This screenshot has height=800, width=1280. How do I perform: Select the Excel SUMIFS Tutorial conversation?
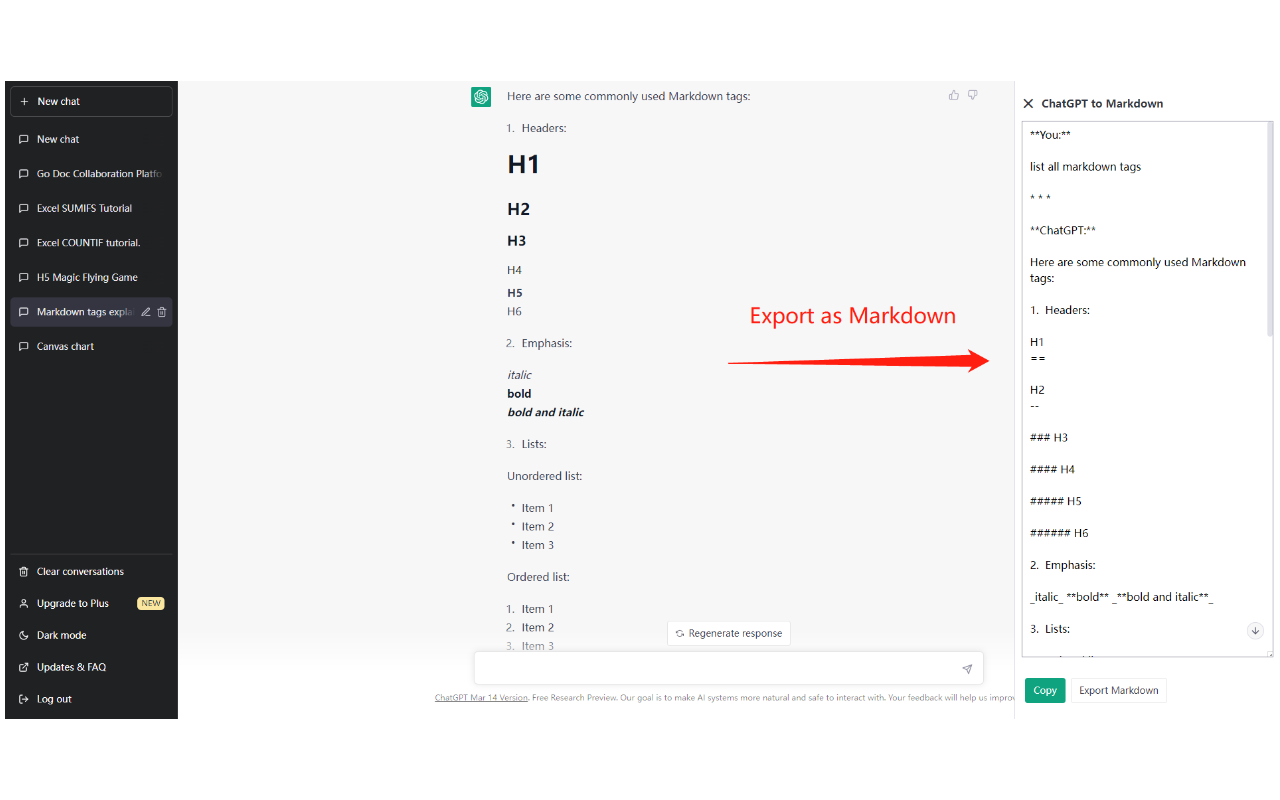(x=83, y=208)
